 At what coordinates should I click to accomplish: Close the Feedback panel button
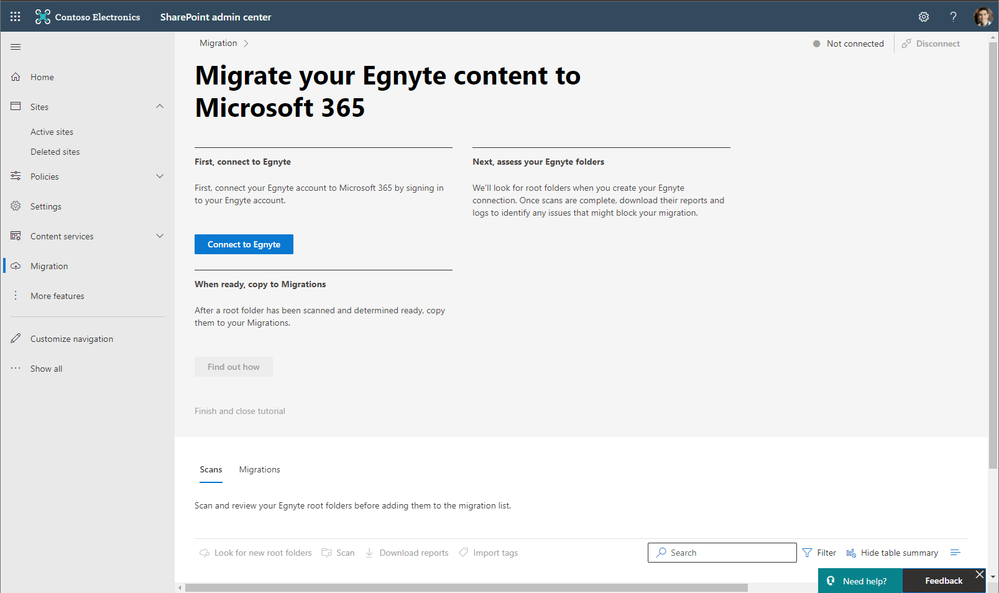980,575
